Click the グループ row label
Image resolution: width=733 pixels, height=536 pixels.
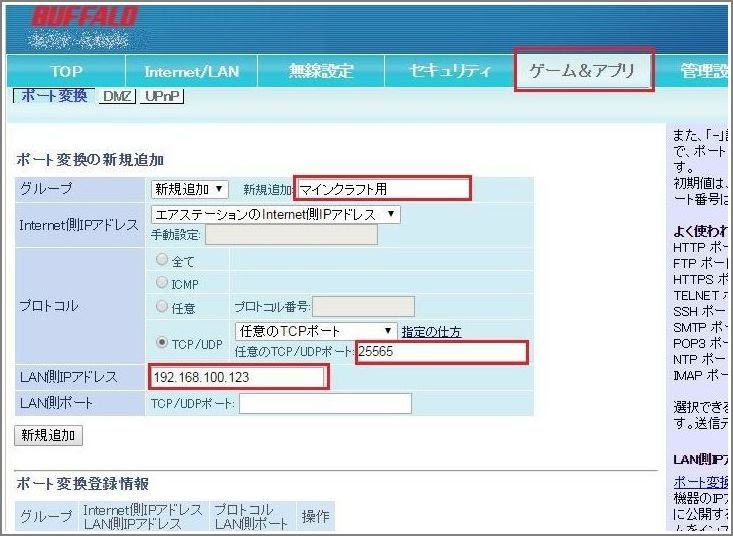point(46,189)
